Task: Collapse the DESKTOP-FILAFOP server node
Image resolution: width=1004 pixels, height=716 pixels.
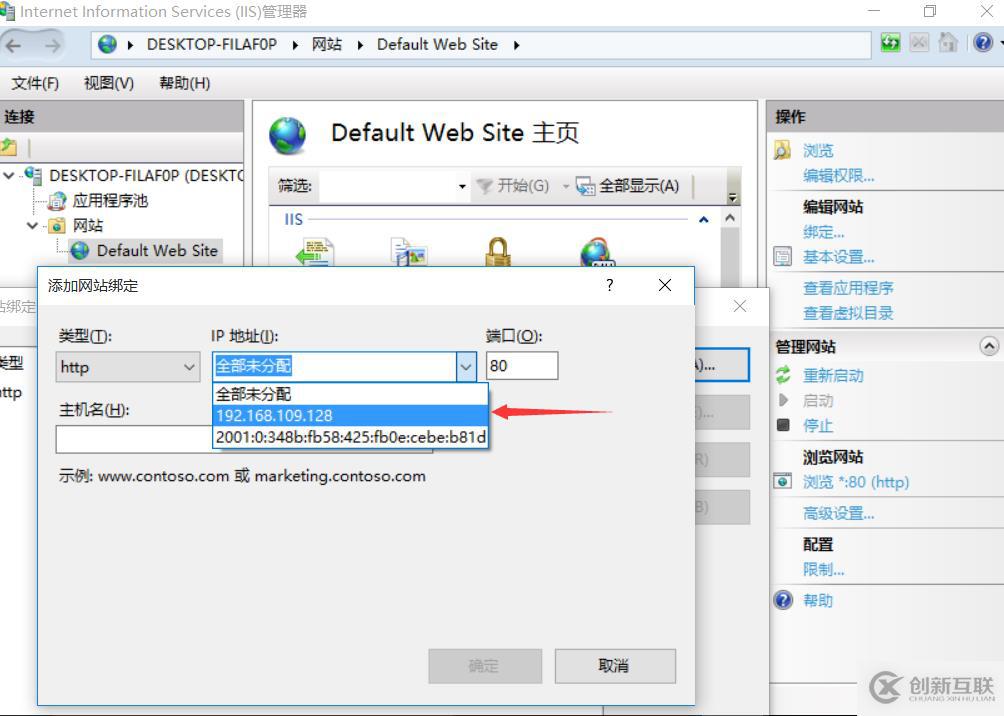Action: 9,175
